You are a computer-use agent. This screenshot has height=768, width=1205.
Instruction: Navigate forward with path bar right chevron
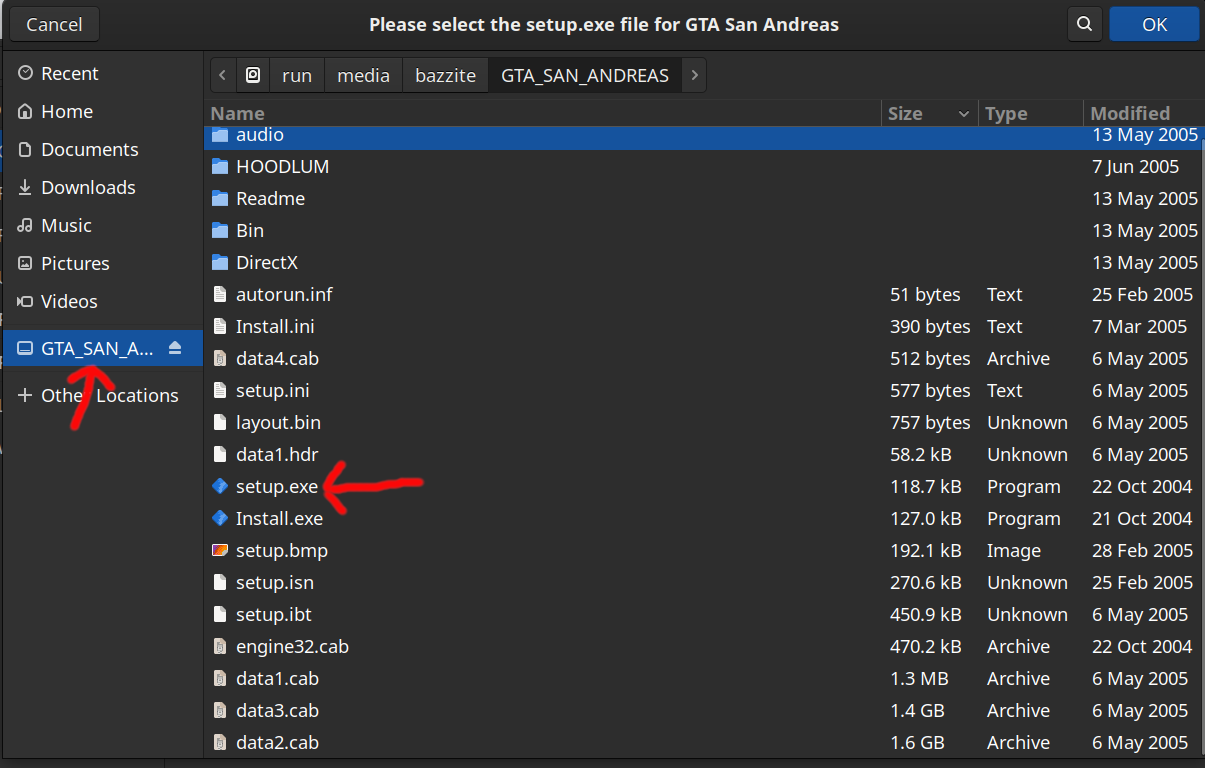point(694,75)
